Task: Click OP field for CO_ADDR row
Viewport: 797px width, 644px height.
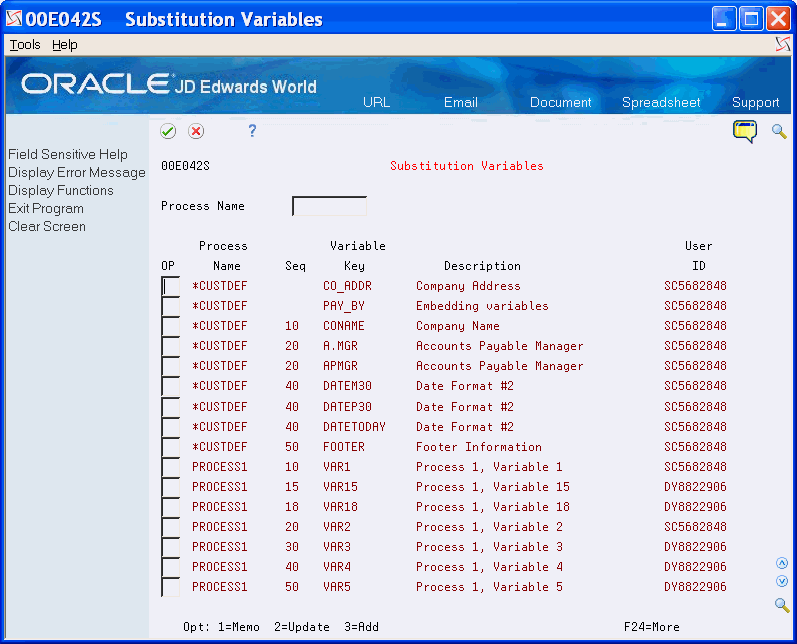Action: [170, 286]
